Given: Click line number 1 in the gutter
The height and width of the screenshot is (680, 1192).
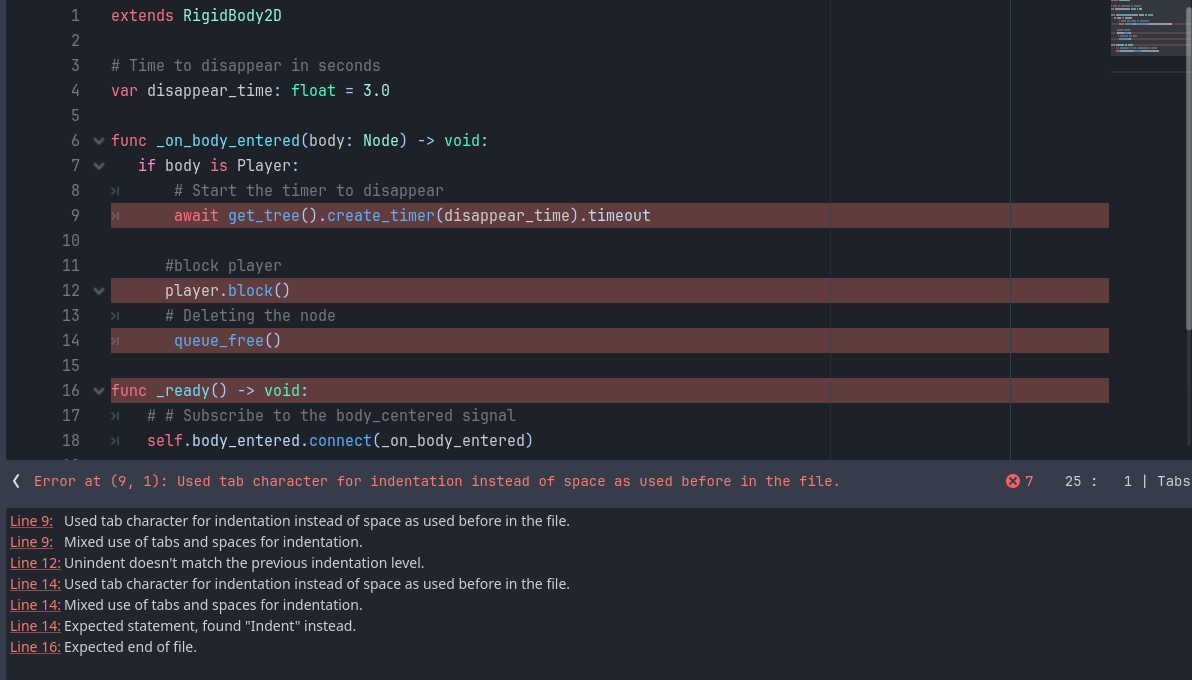Looking at the screenshot, I should [75, 16].
